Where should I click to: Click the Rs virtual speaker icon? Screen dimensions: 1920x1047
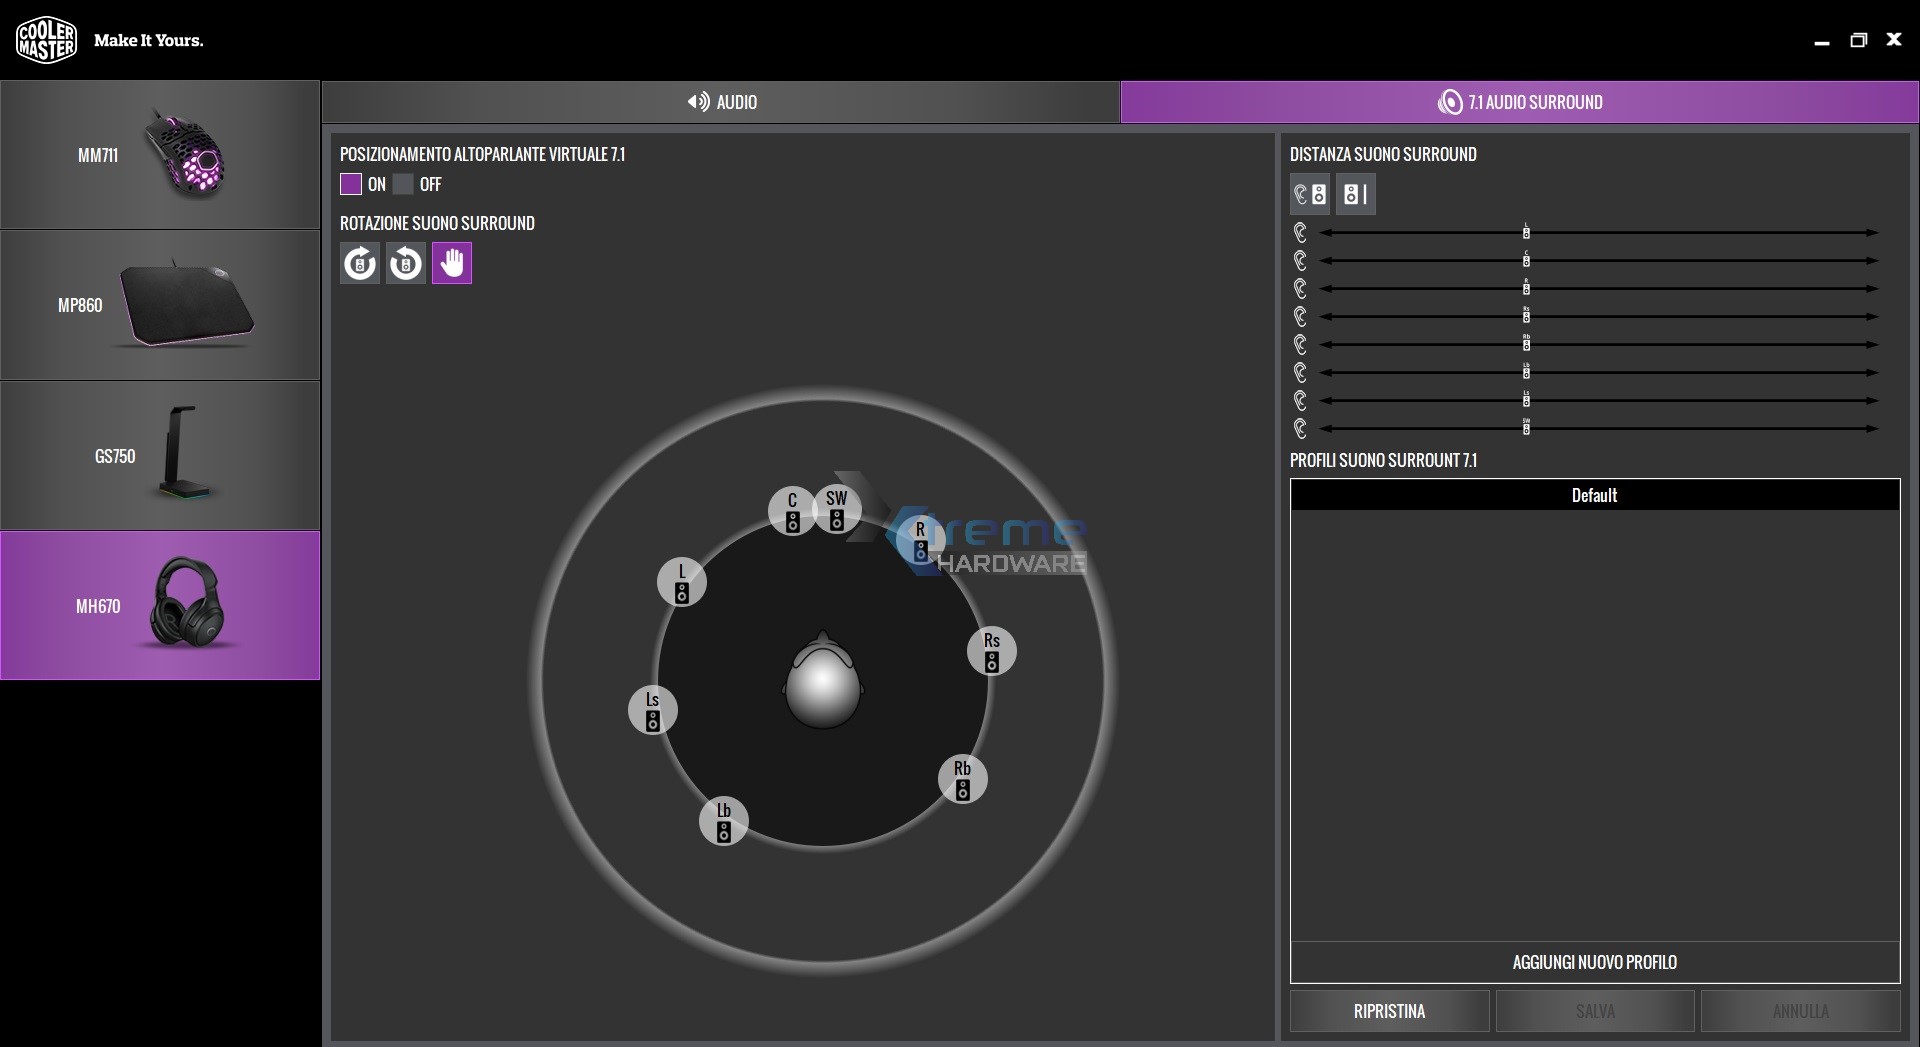pyautogui.click(x=992, y=651)
